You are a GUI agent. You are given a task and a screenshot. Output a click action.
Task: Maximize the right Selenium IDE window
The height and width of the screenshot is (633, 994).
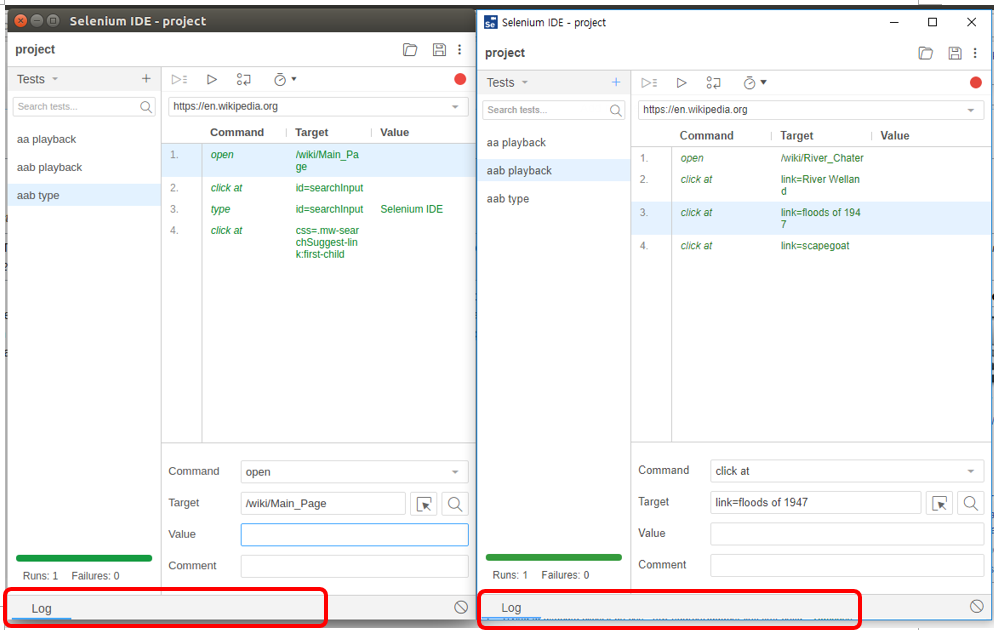(x=933, y=22)
